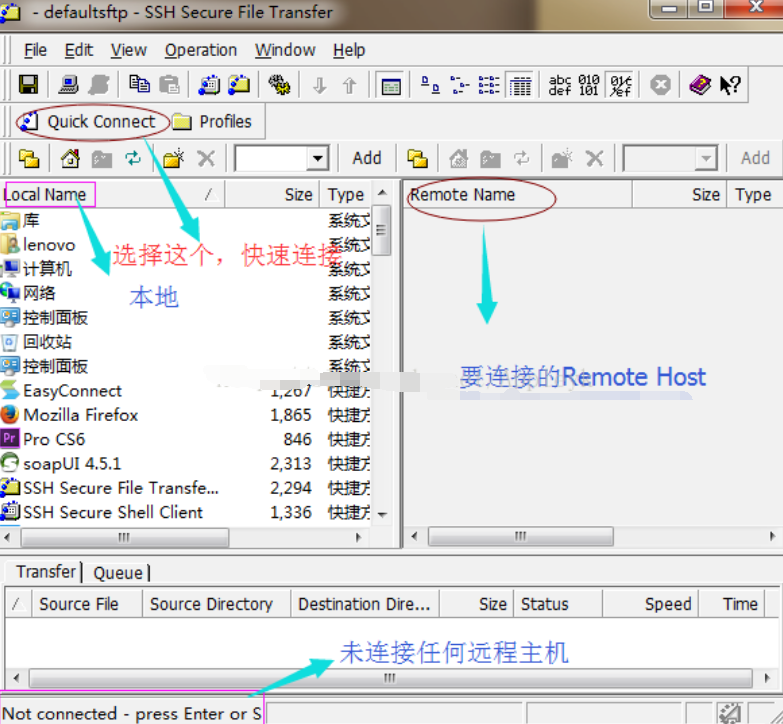Viewport: 783px width, 724px height.
Task: Open the Edit menu
Action: (78, 50)
